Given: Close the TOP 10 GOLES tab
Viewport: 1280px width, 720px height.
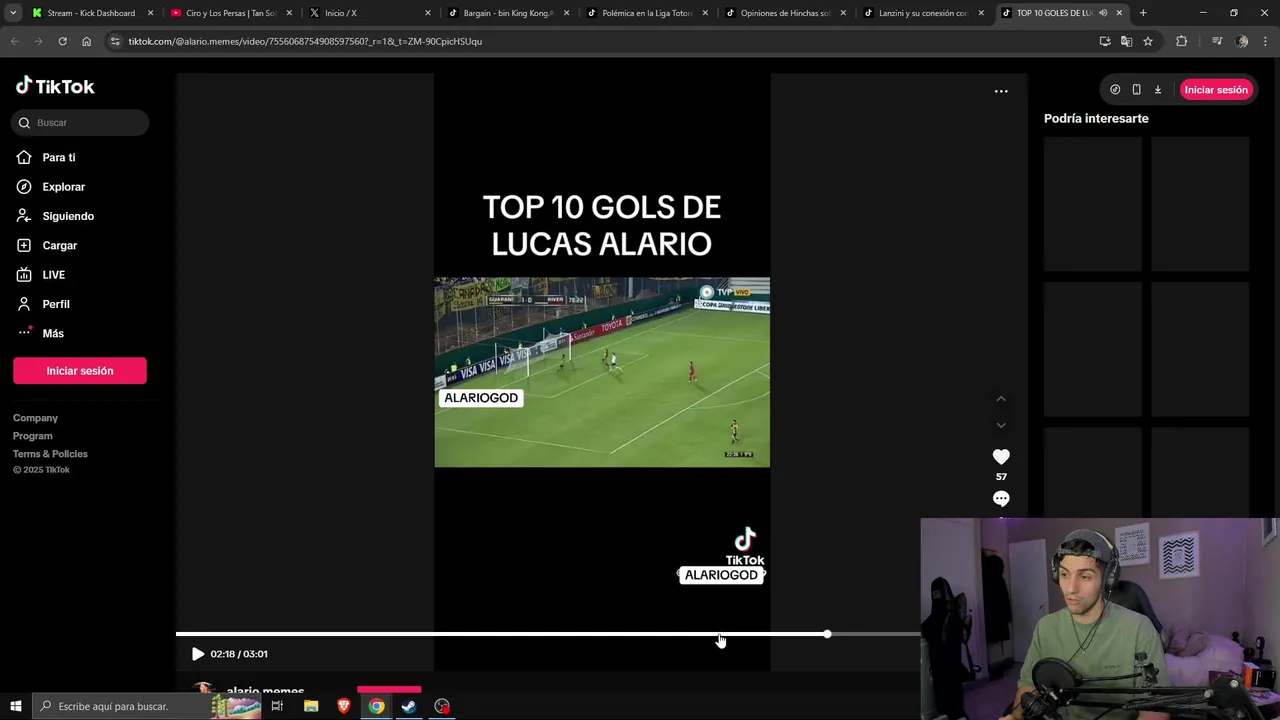Looking at the screenshot, I should 1119,13.
